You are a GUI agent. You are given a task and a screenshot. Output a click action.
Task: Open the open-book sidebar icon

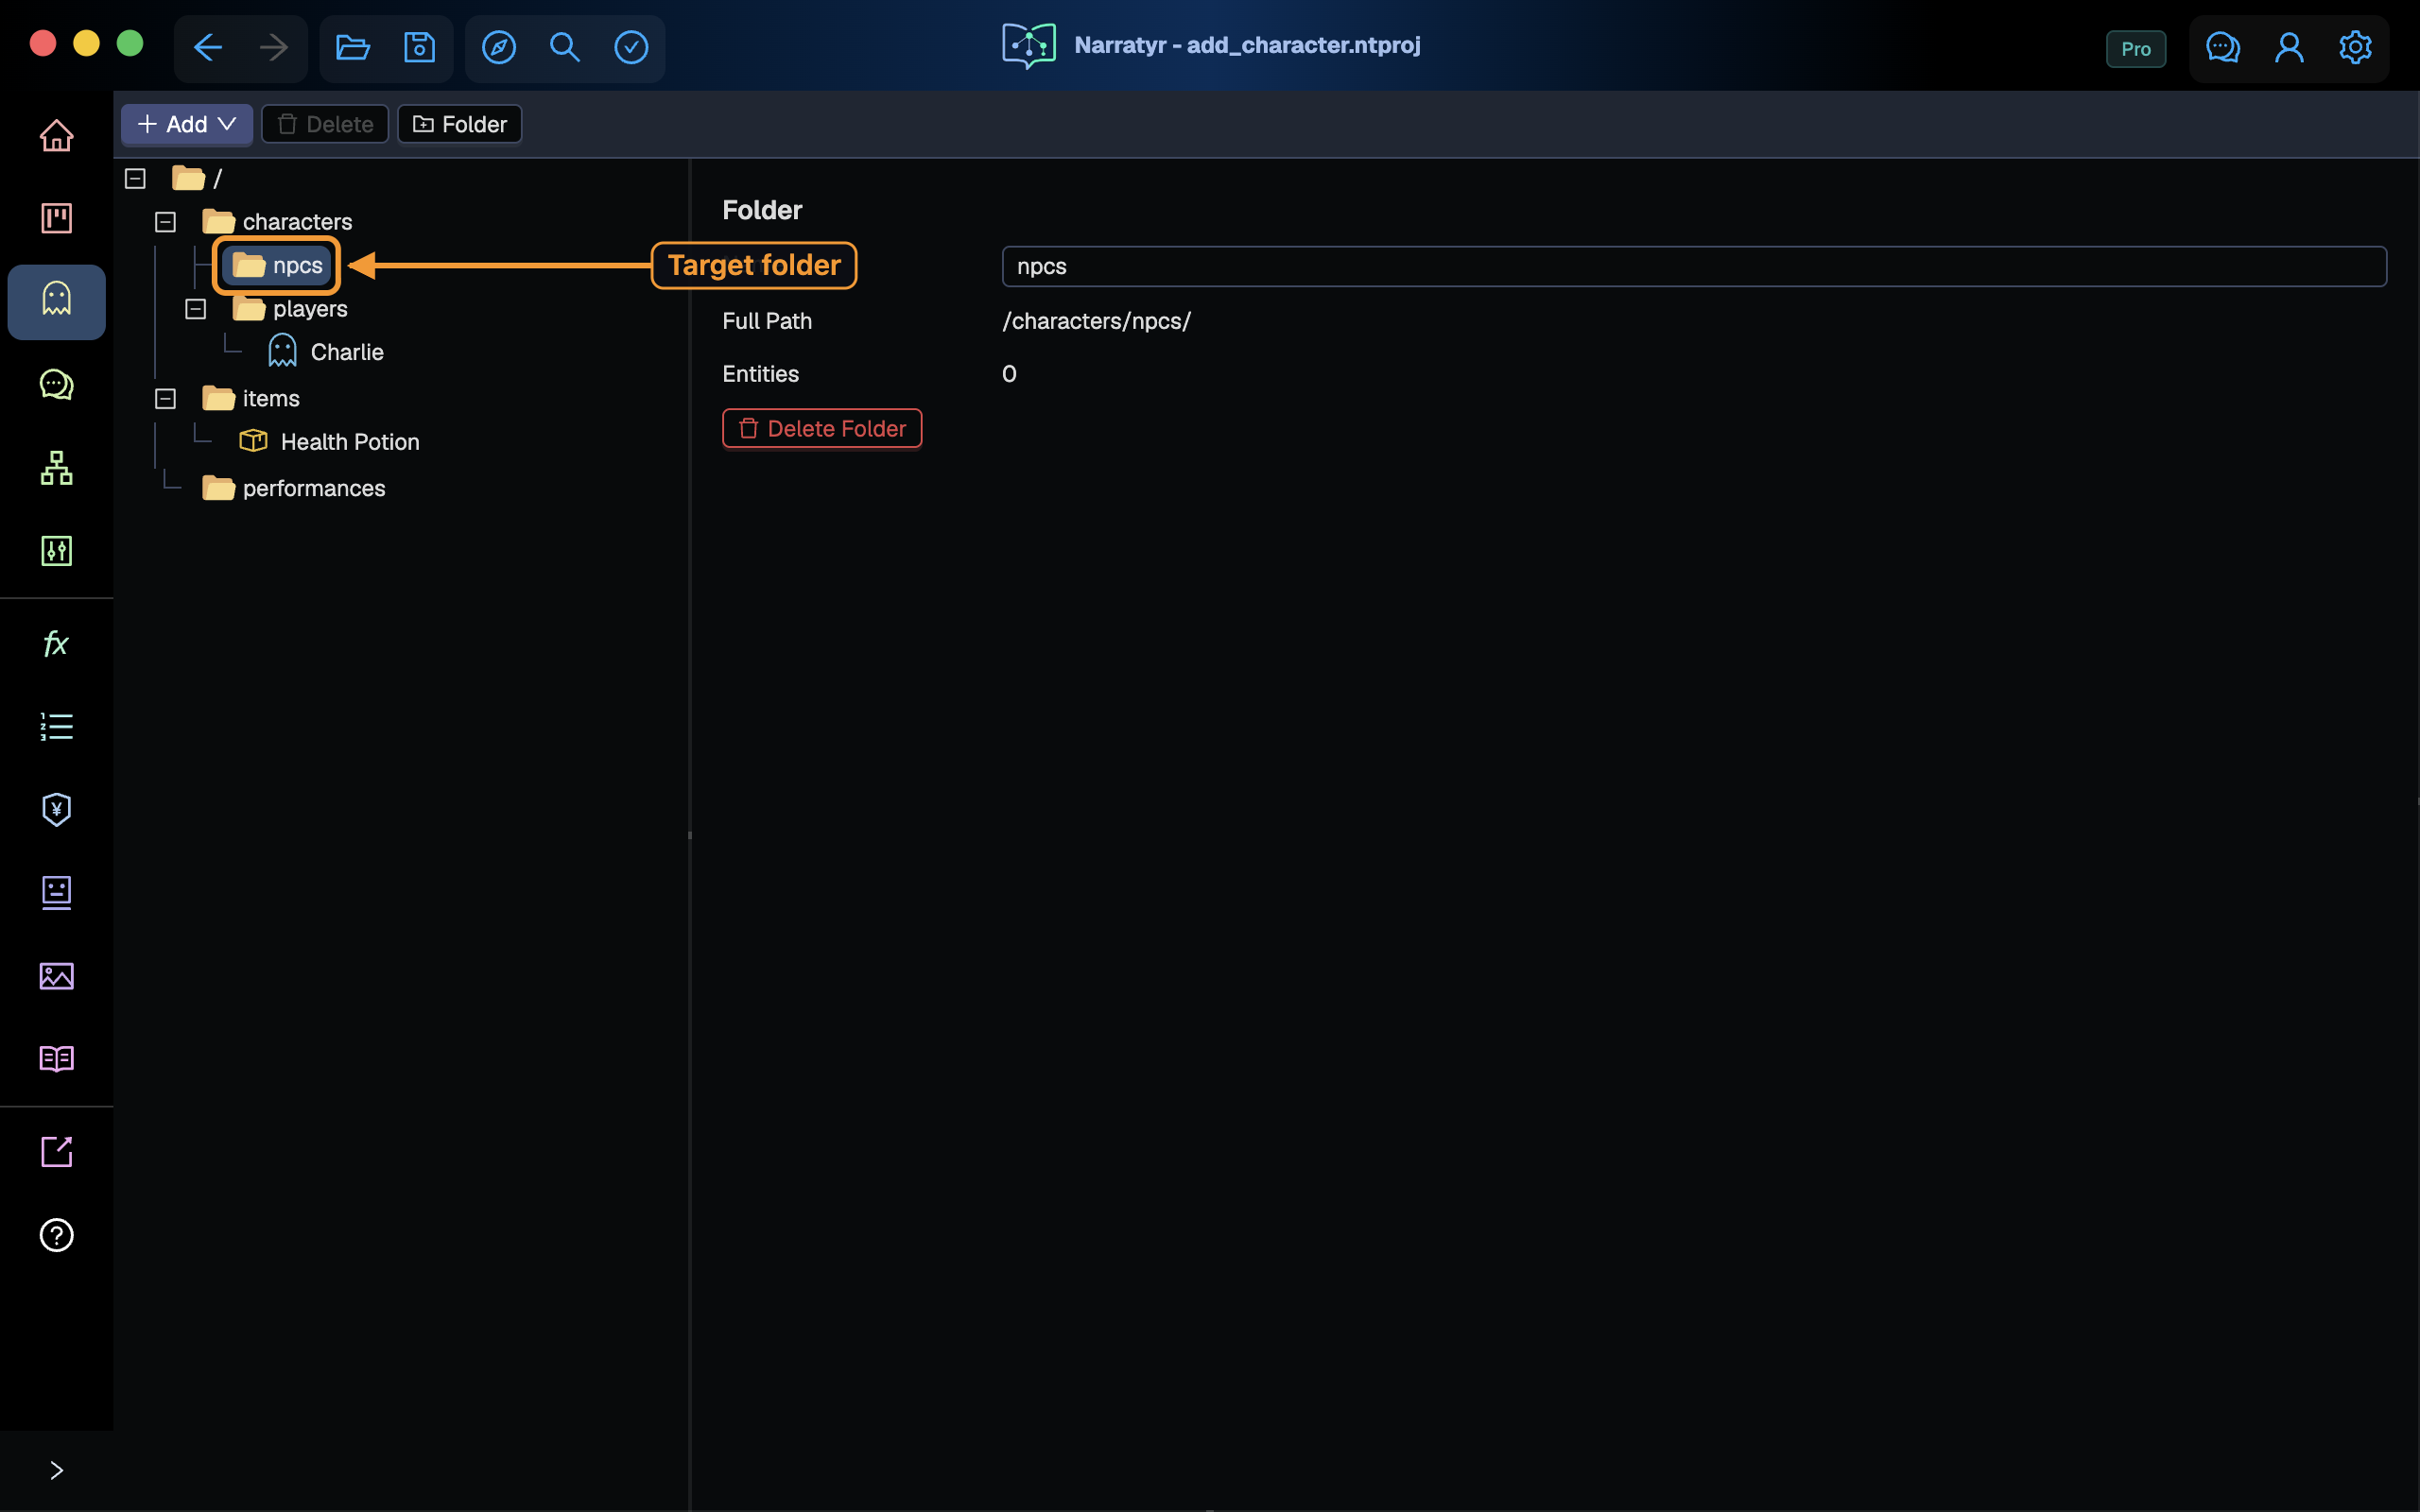point(57,1058)
